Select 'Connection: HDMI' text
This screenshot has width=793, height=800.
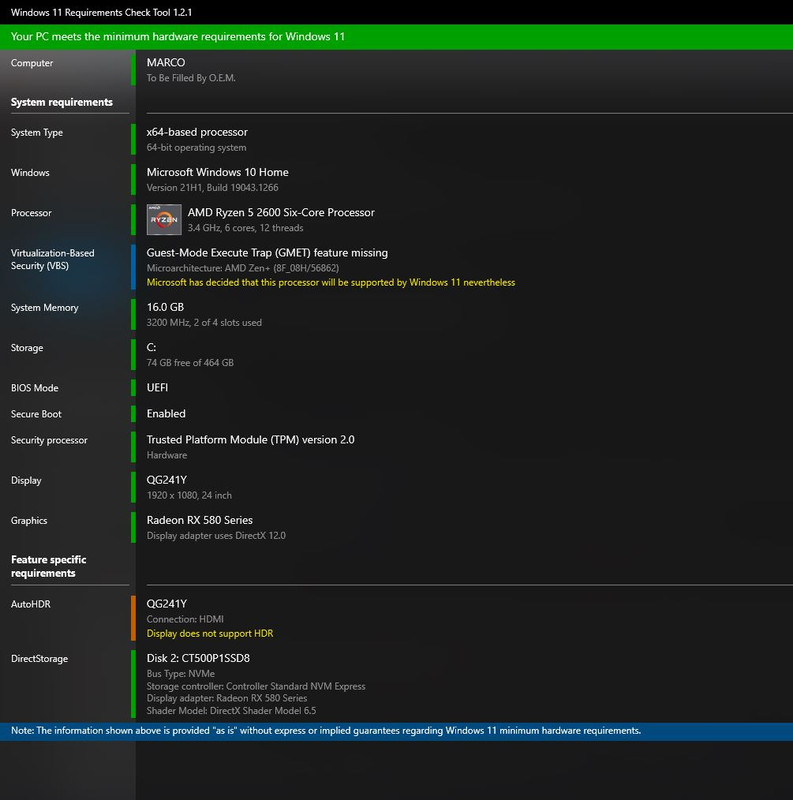[x=185, y=619]
